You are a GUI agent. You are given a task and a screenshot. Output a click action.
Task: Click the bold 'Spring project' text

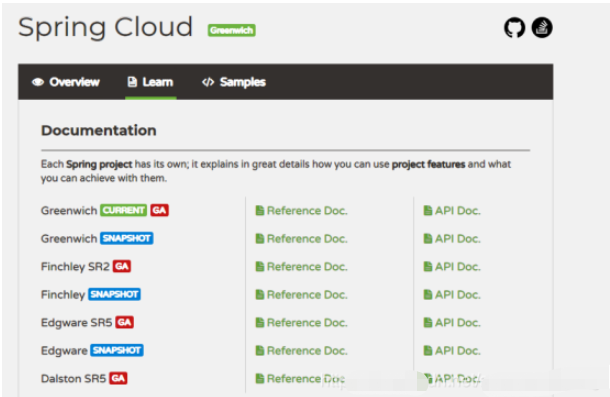99,164
